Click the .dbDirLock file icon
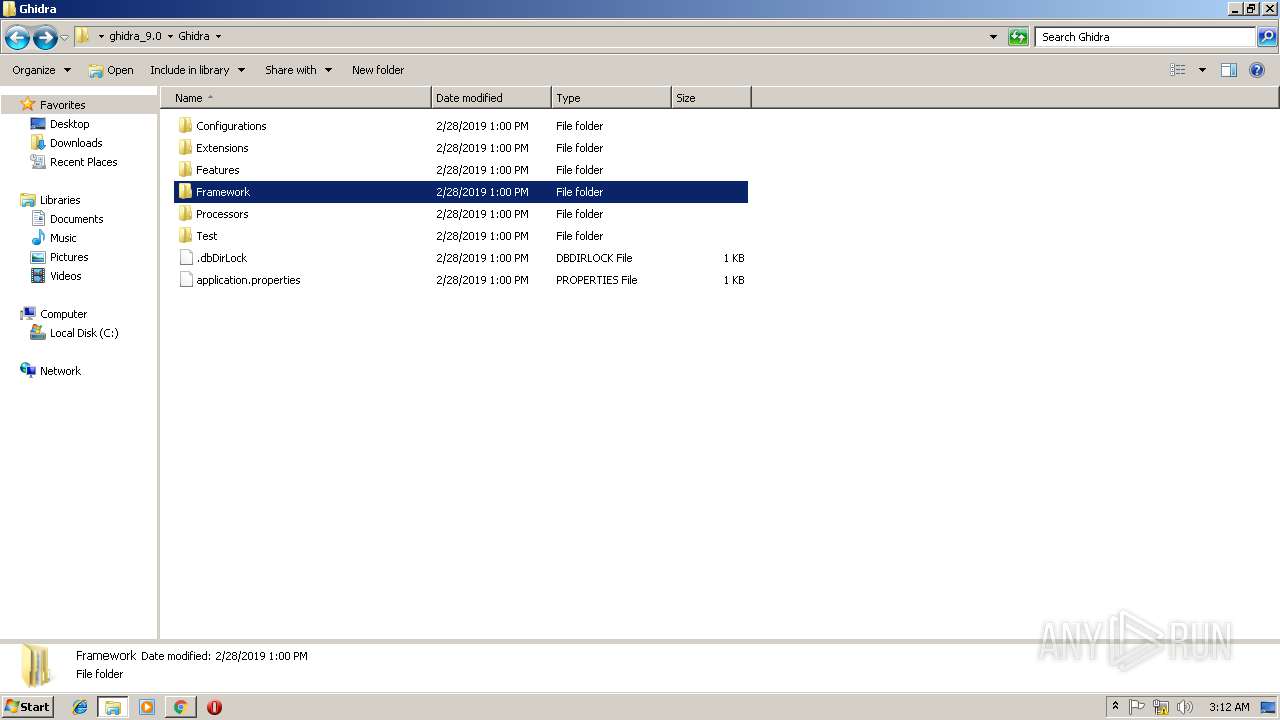The height and width of the screenshot is (720, 1280). click(x=185, y=258)
